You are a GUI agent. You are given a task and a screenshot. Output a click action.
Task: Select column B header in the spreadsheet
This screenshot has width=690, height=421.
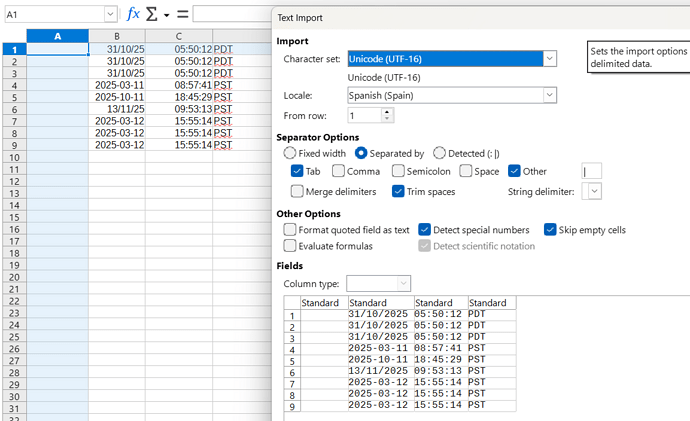(116, 36)
